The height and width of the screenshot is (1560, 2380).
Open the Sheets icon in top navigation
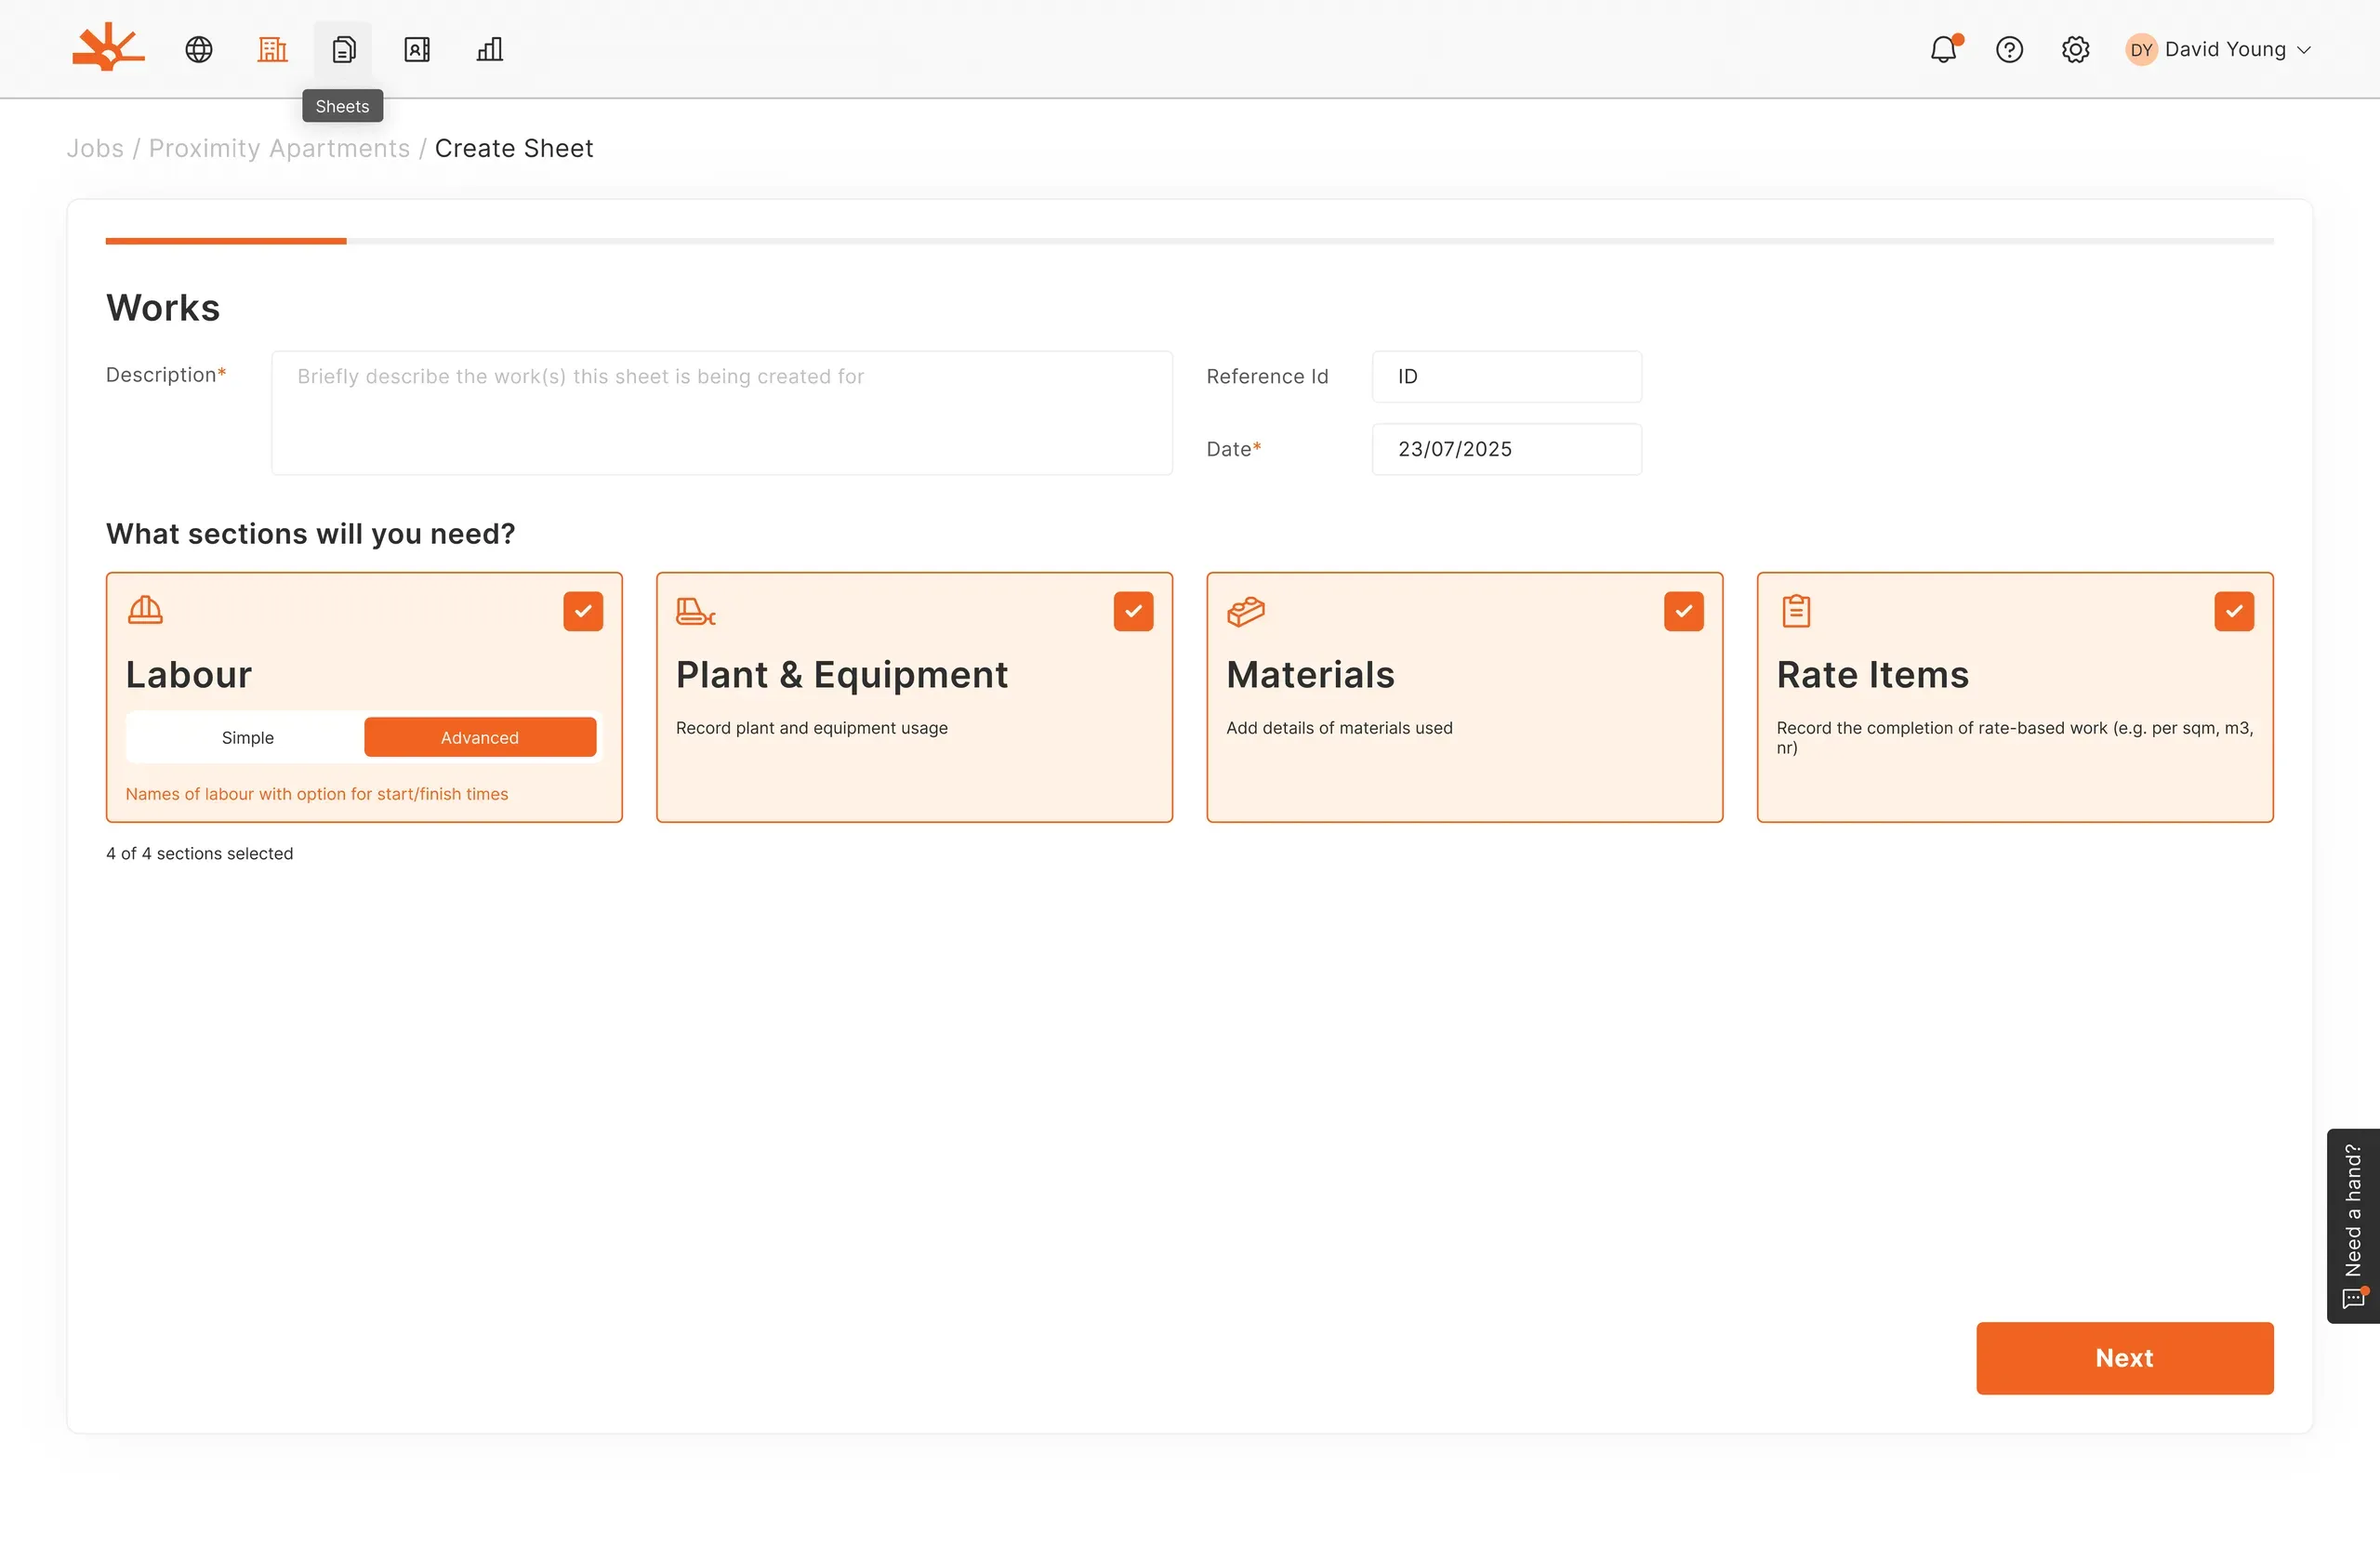[343, 49]
